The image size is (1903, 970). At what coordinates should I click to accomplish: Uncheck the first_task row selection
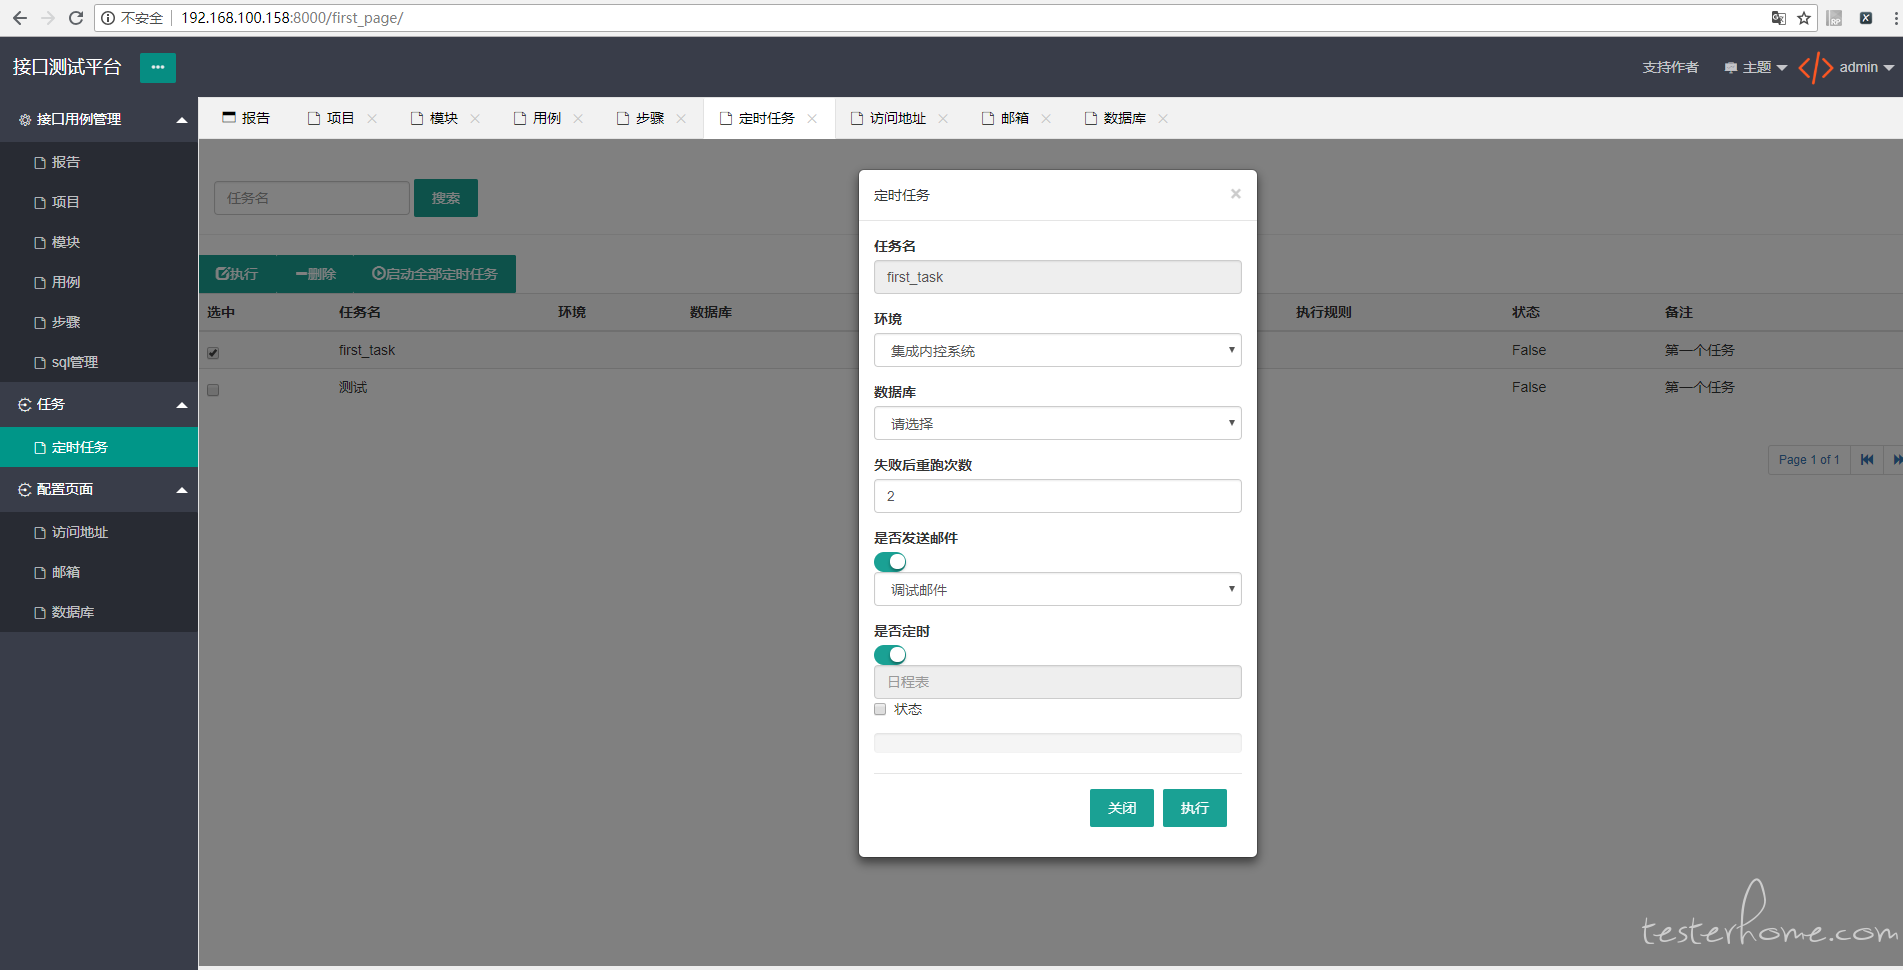[x=212, y=352]
